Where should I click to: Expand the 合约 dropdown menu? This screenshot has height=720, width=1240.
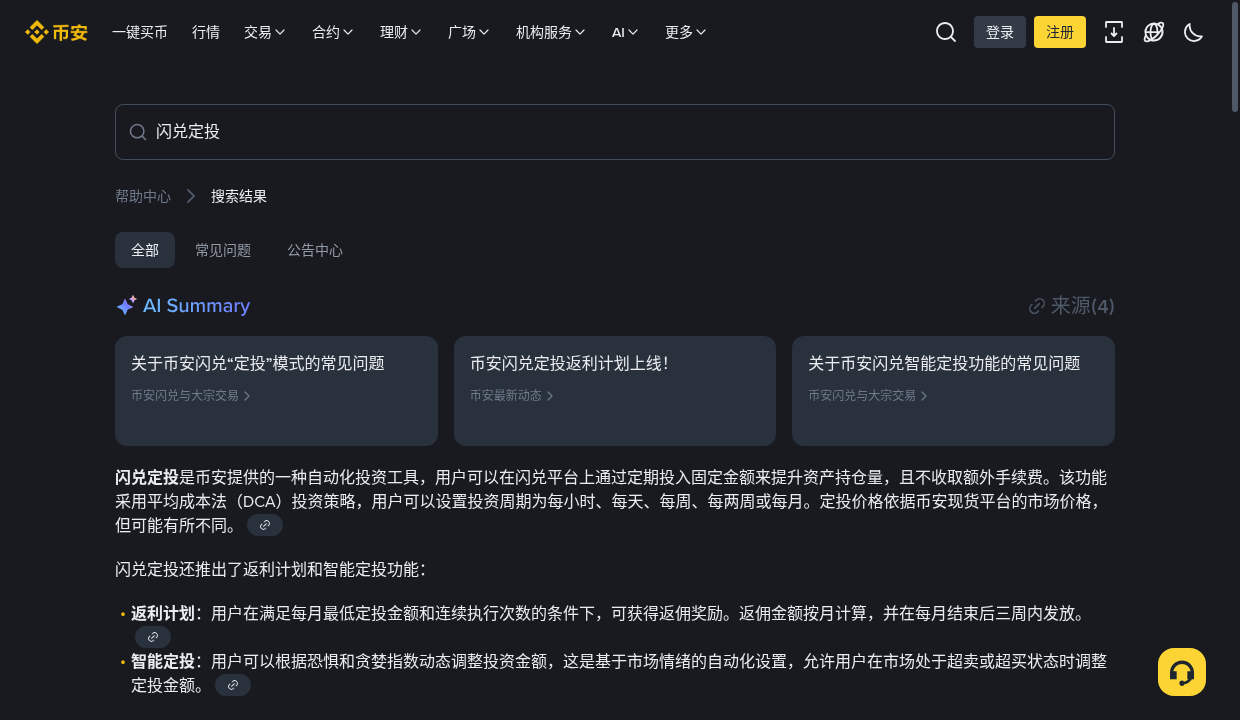coord(333,32)
